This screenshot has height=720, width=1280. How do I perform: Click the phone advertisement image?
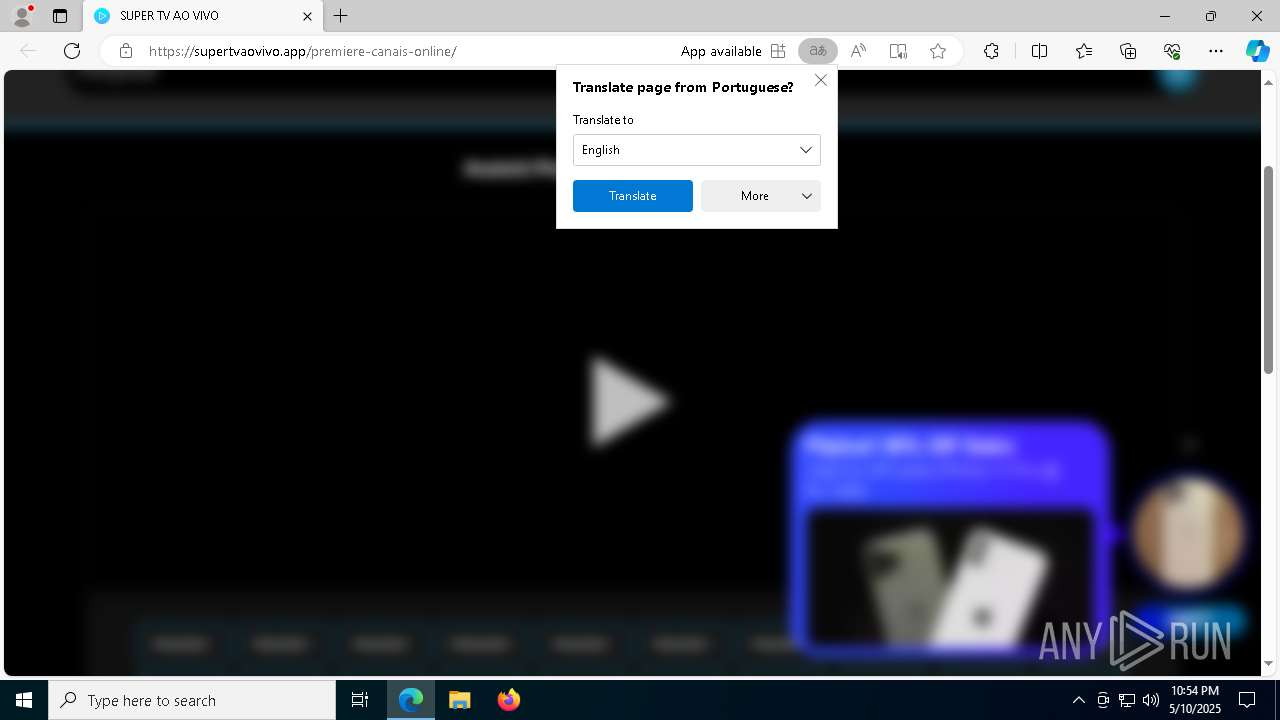pos(950,578)
